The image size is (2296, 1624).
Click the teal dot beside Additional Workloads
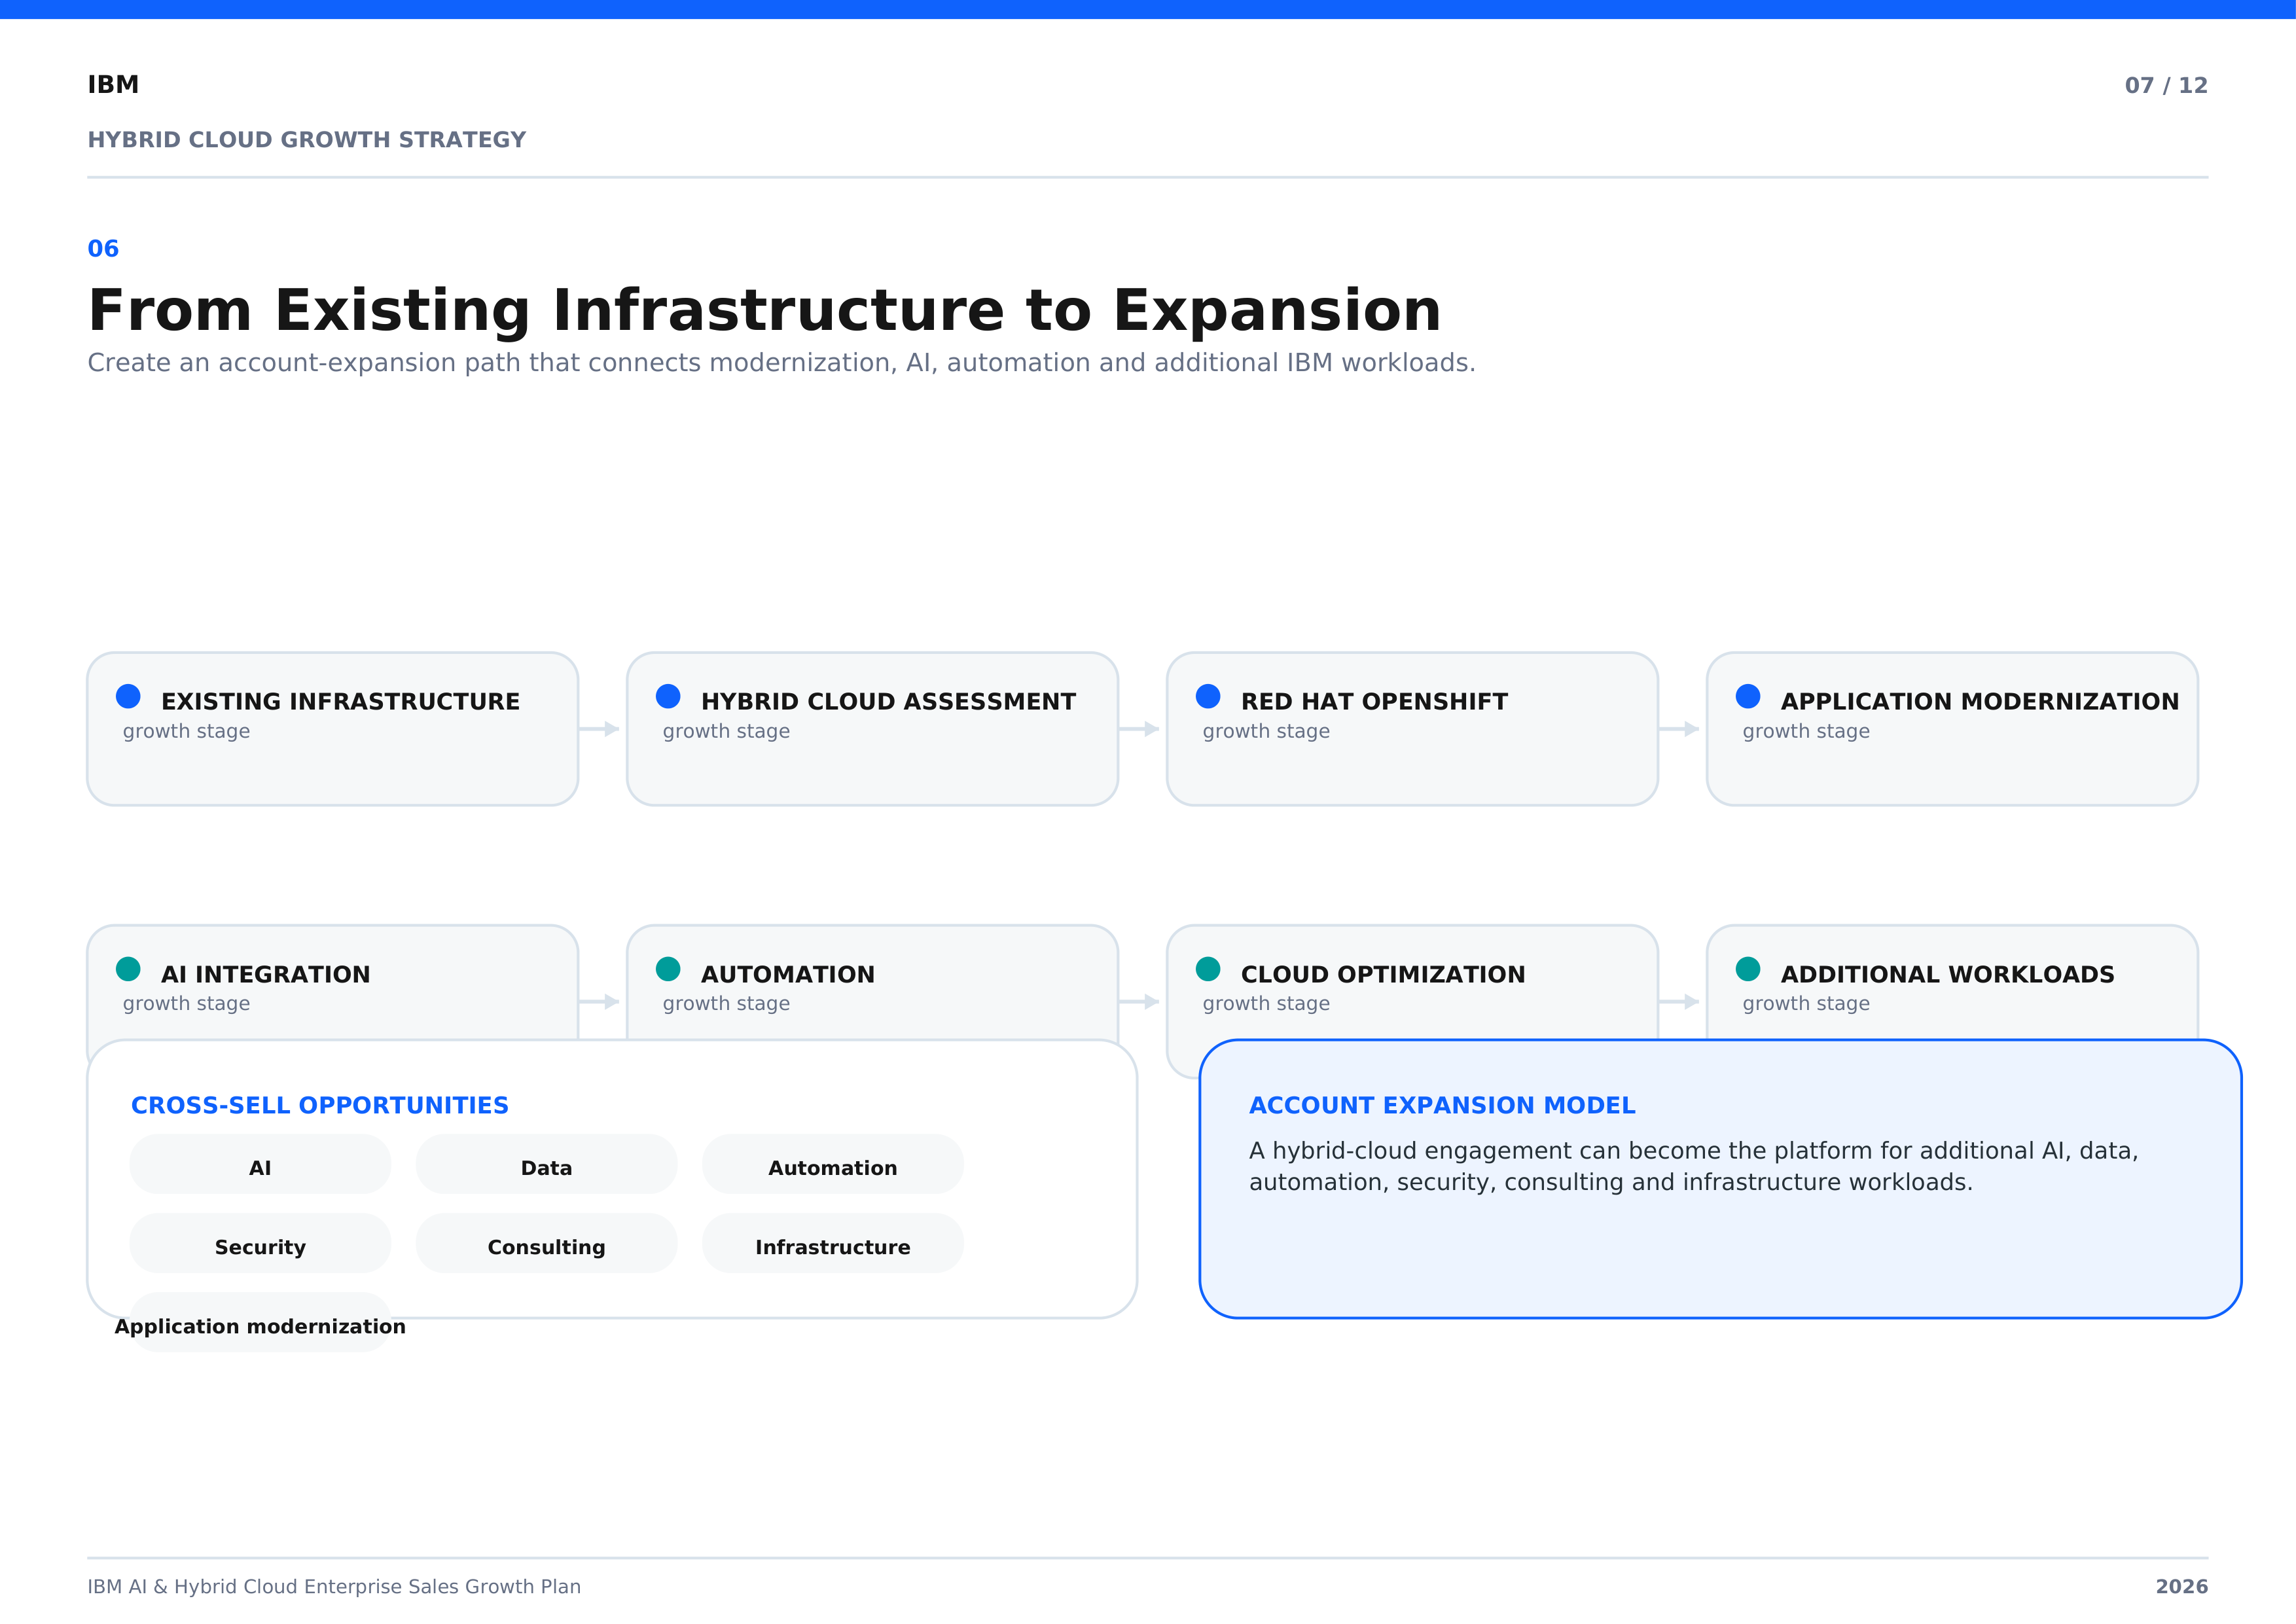1748,969
